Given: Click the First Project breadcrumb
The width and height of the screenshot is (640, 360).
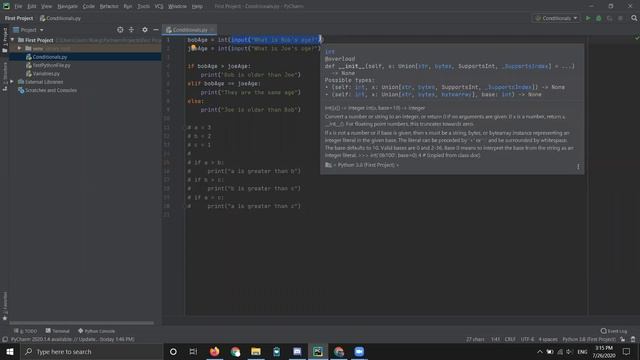Looking at the screenshot, I should [x=19, y=18].
